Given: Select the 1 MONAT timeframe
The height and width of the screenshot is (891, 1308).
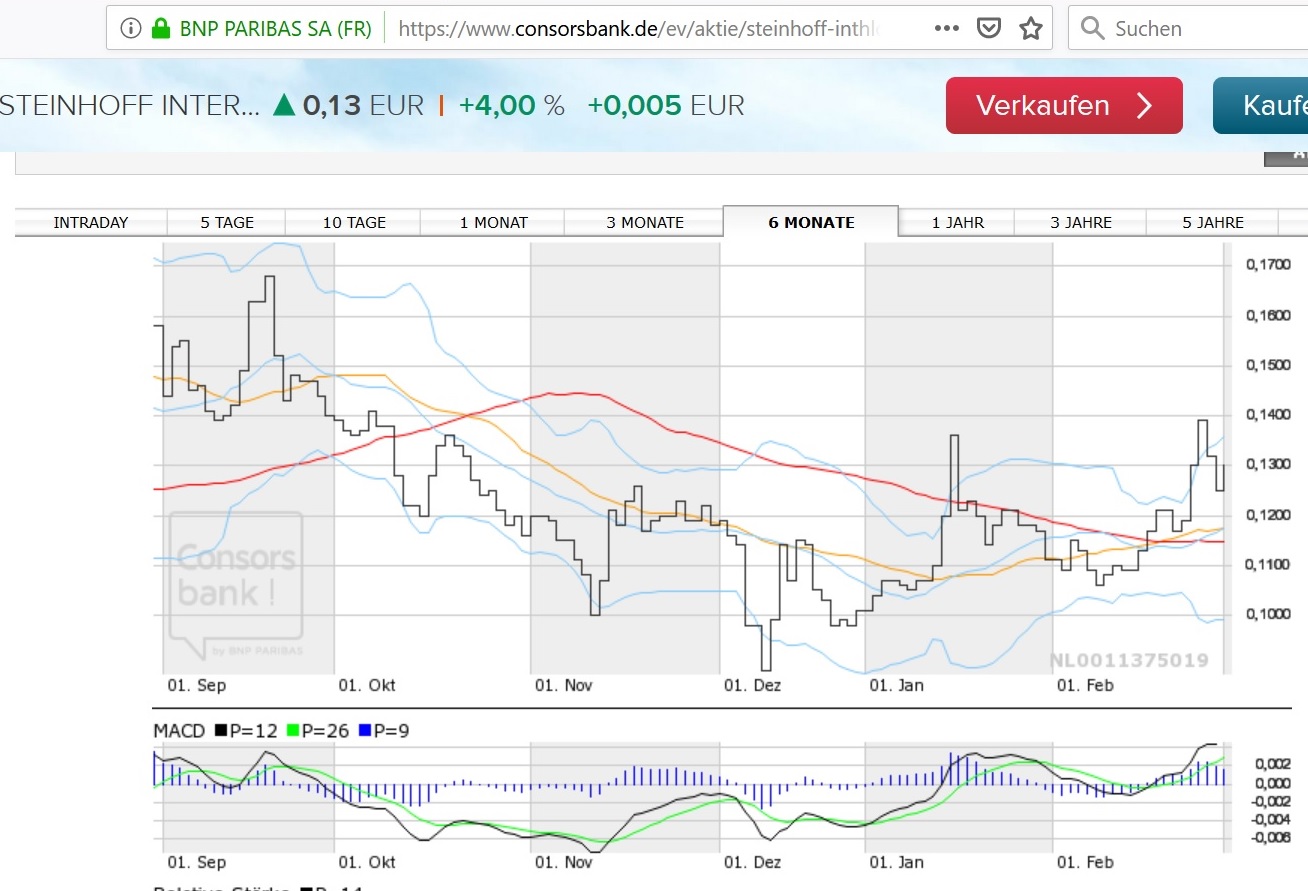Looking at the screenshot, I should point(492,222).
